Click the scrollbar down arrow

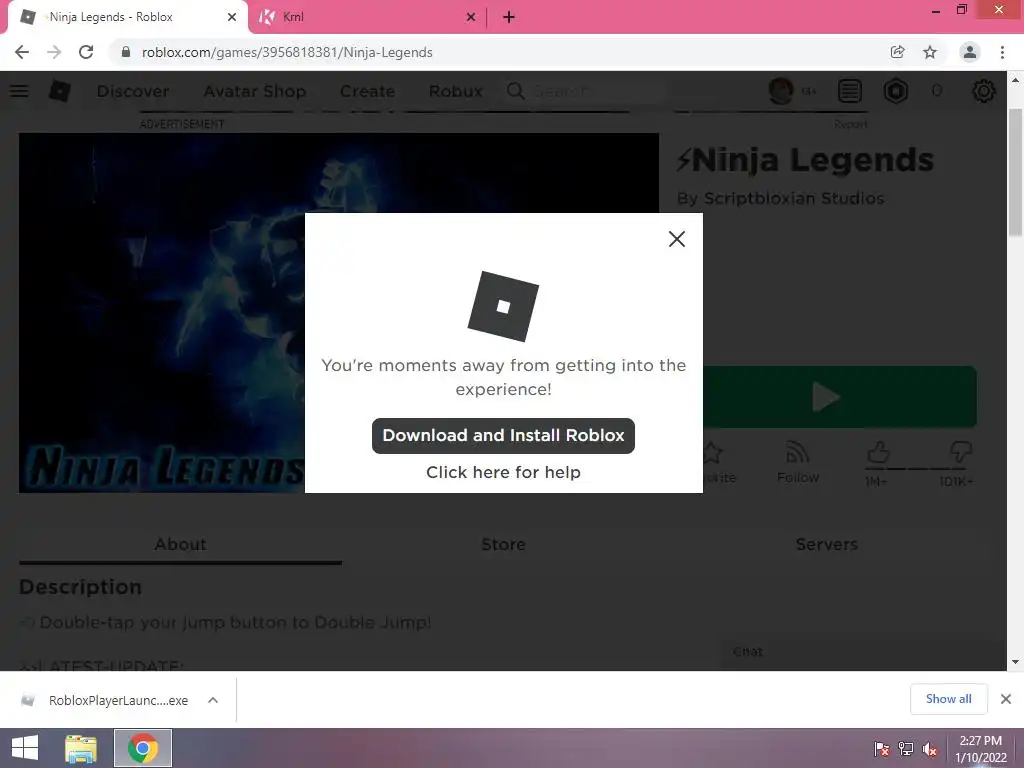pyautogui.click(x=1015, y=662)
